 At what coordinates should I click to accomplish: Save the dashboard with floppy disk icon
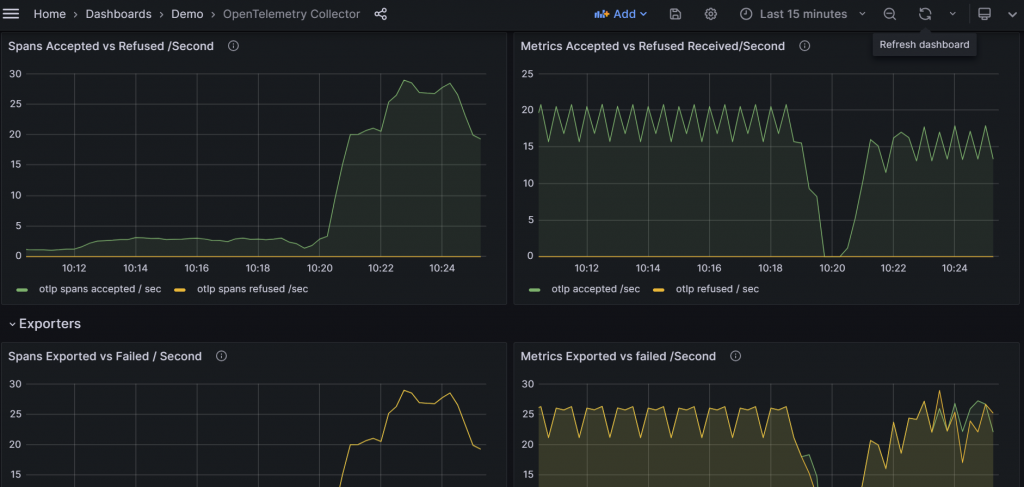(x=676, y=14)
